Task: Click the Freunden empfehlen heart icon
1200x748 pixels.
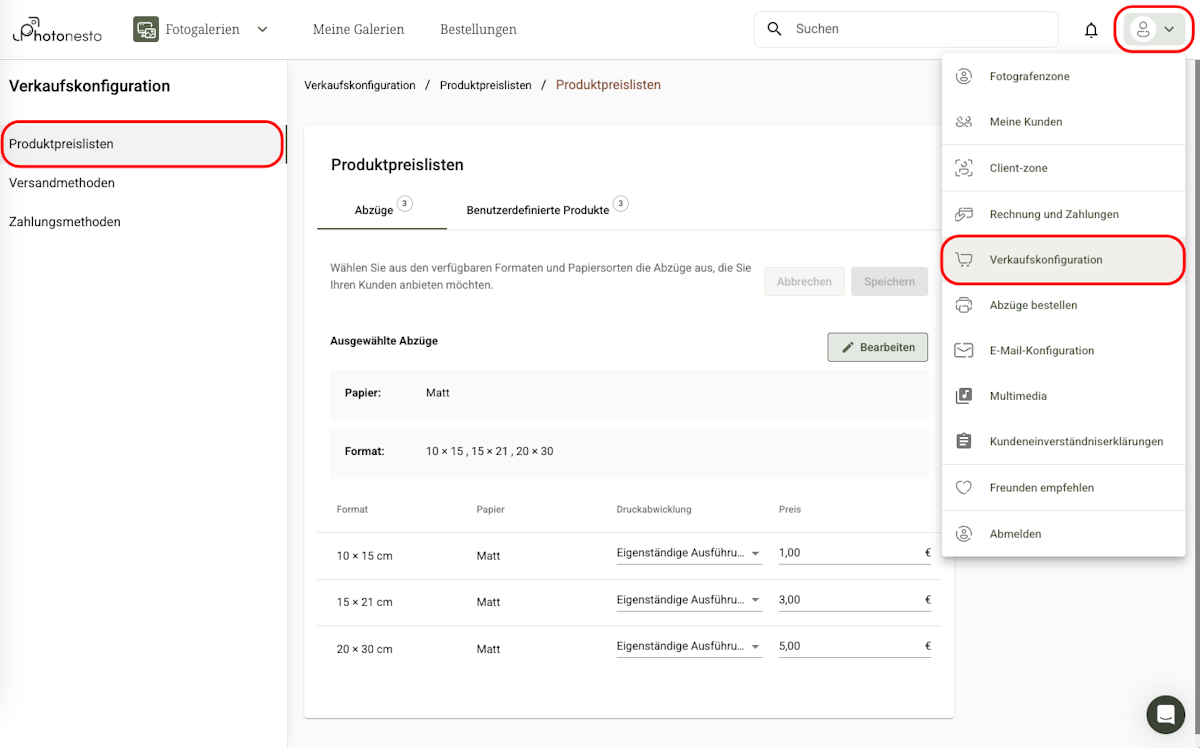Action: (x=964, y=488)
